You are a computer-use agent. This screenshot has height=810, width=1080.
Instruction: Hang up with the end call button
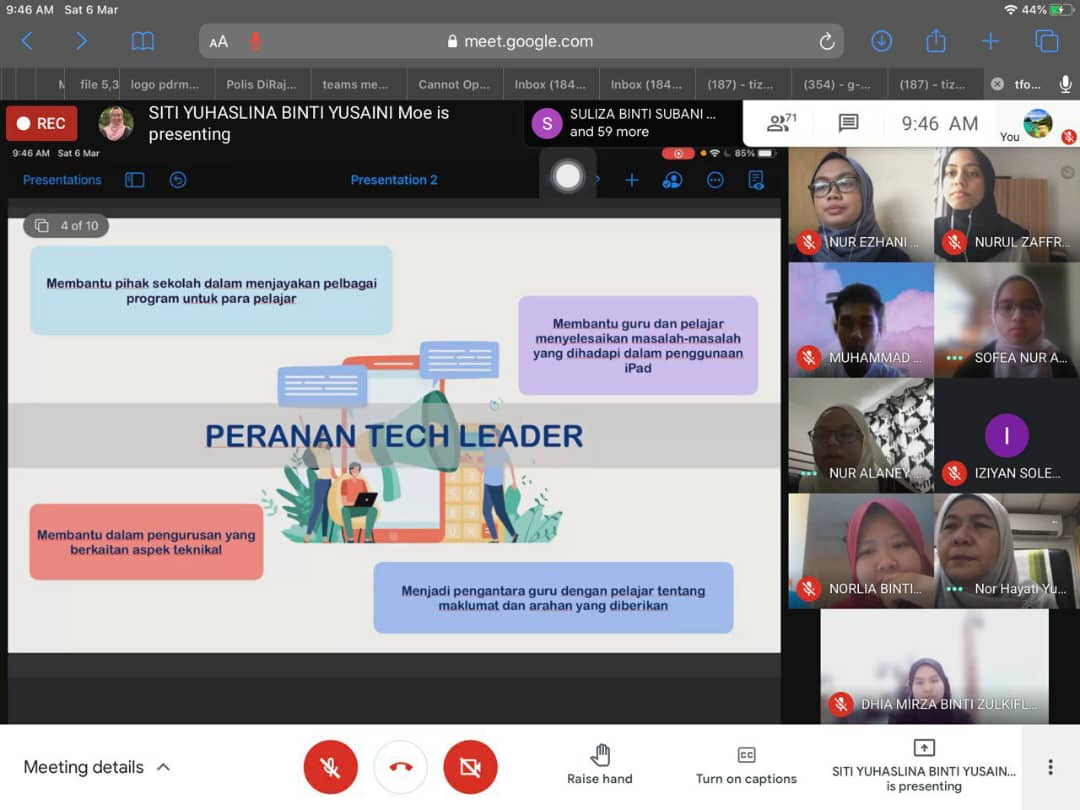400,767
